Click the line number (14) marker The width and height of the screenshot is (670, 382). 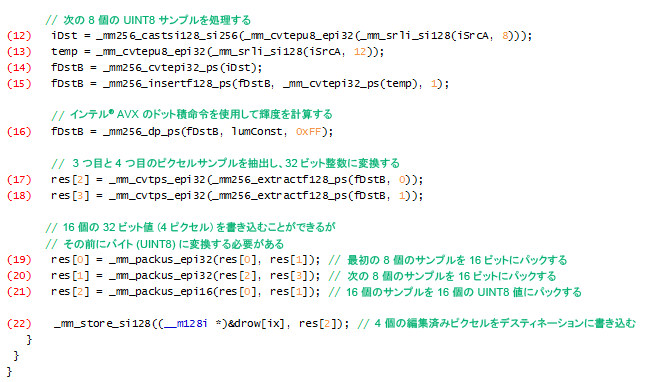[x=19, y=68]
